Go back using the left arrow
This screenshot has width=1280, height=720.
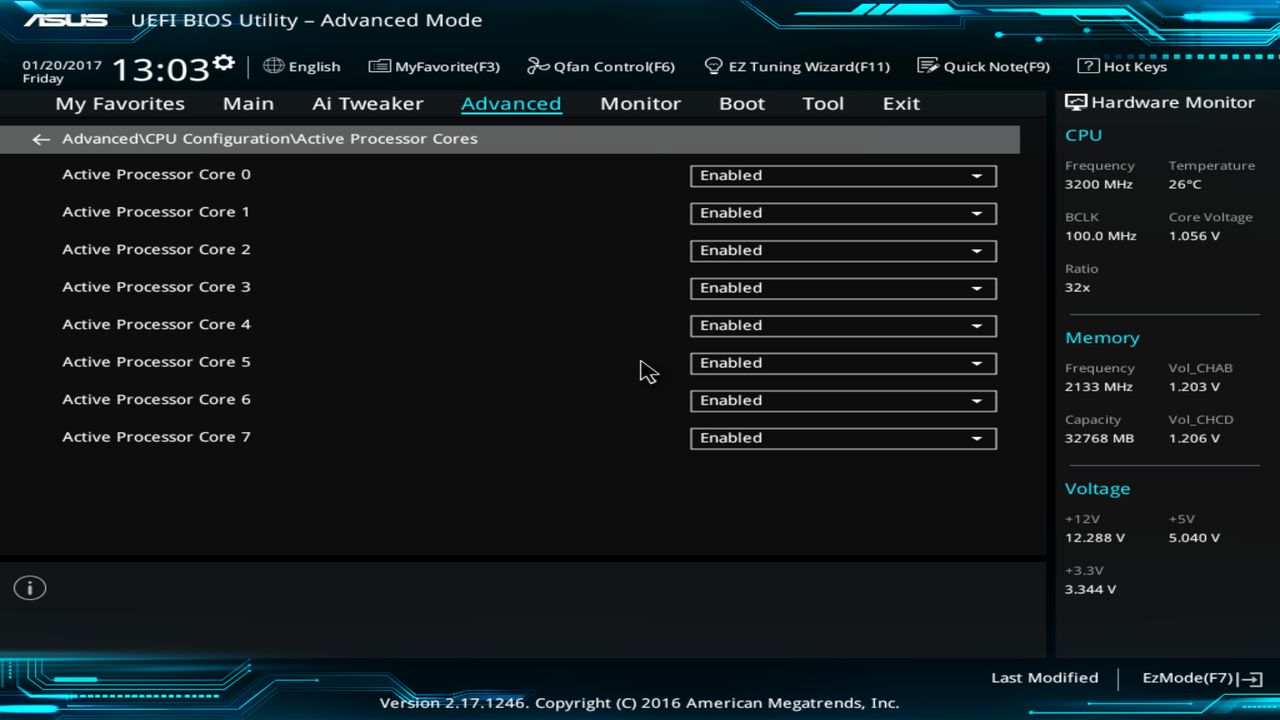click(x=40, y=139)
